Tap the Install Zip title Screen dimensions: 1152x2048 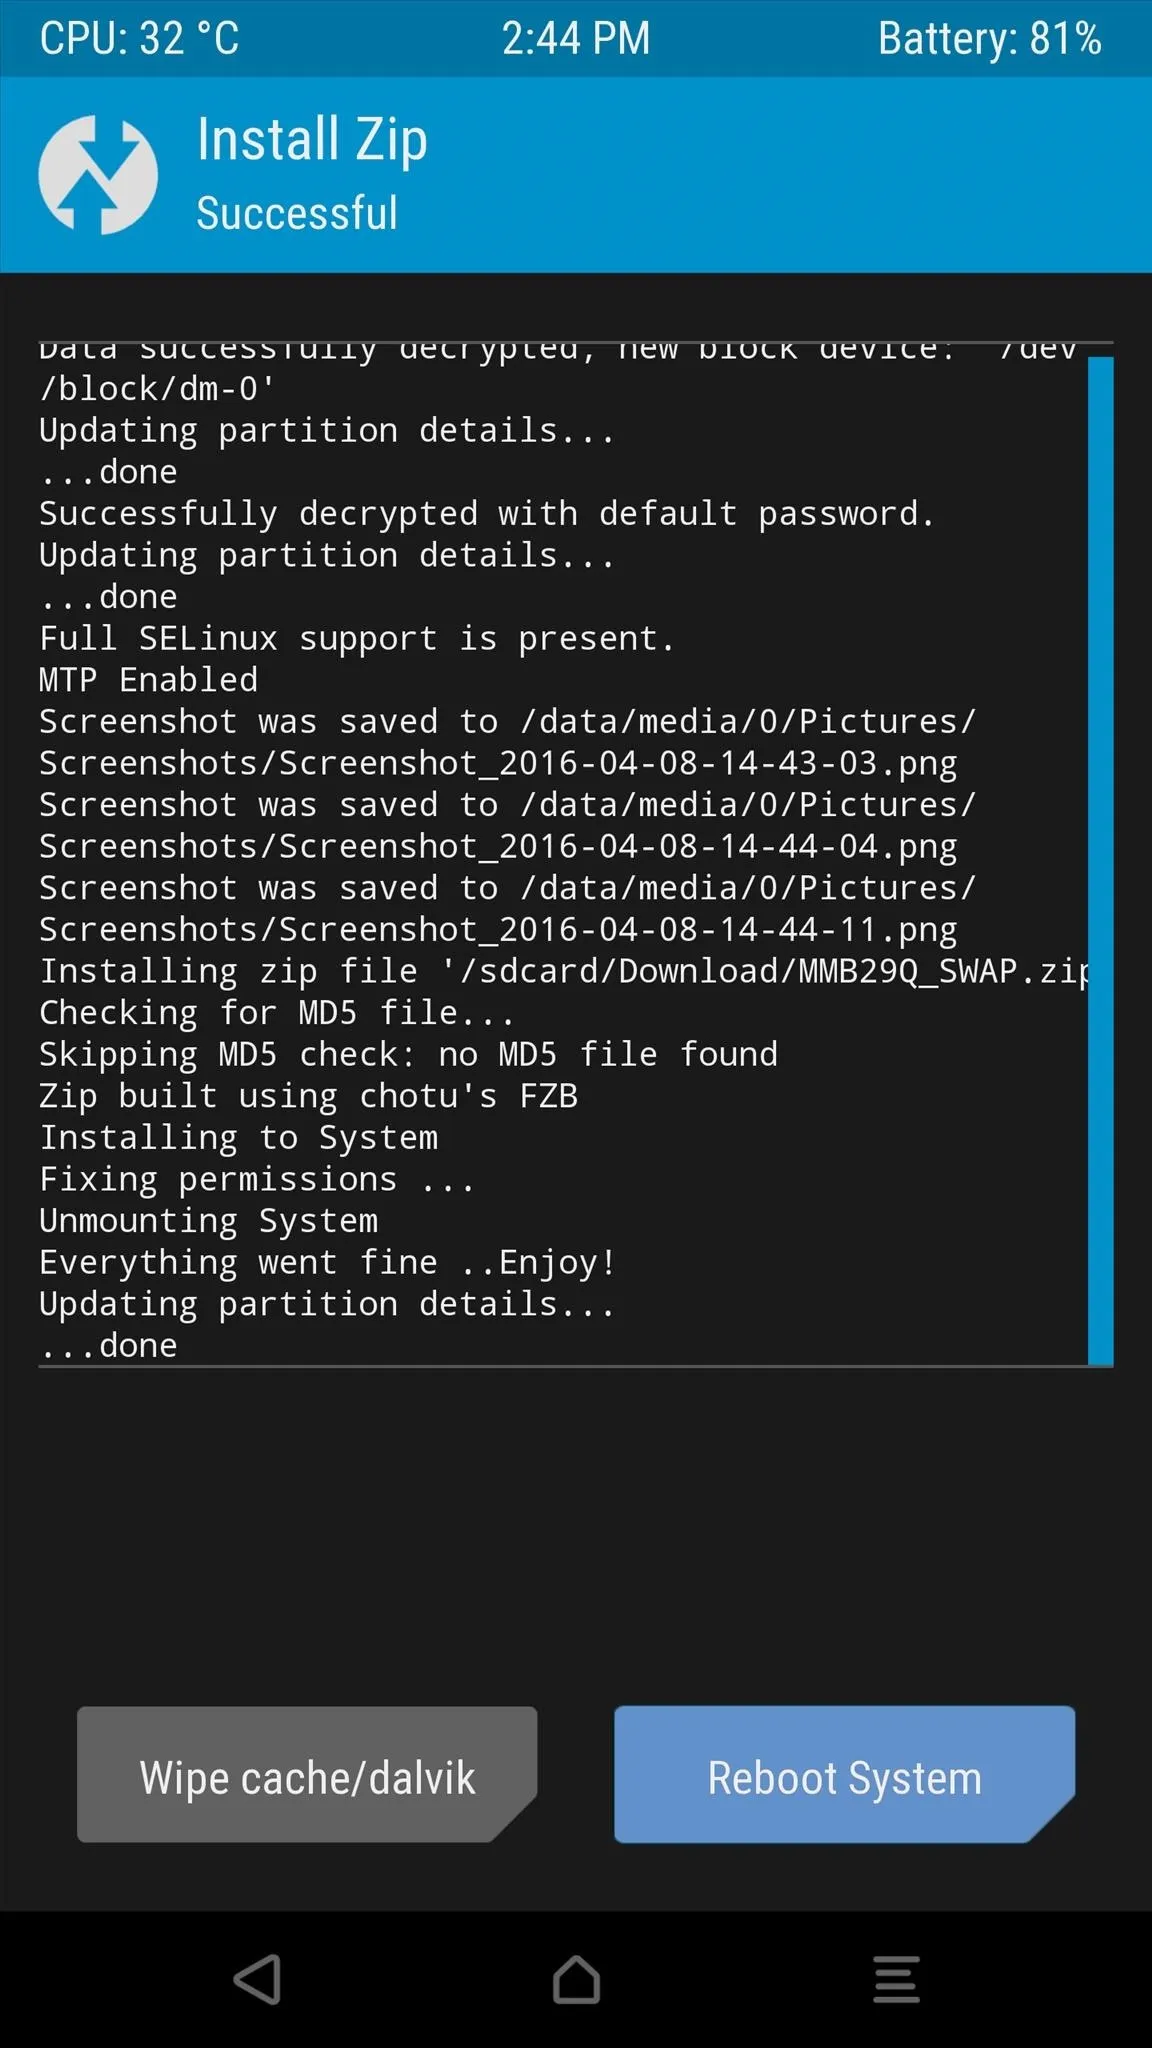[312, 139]
